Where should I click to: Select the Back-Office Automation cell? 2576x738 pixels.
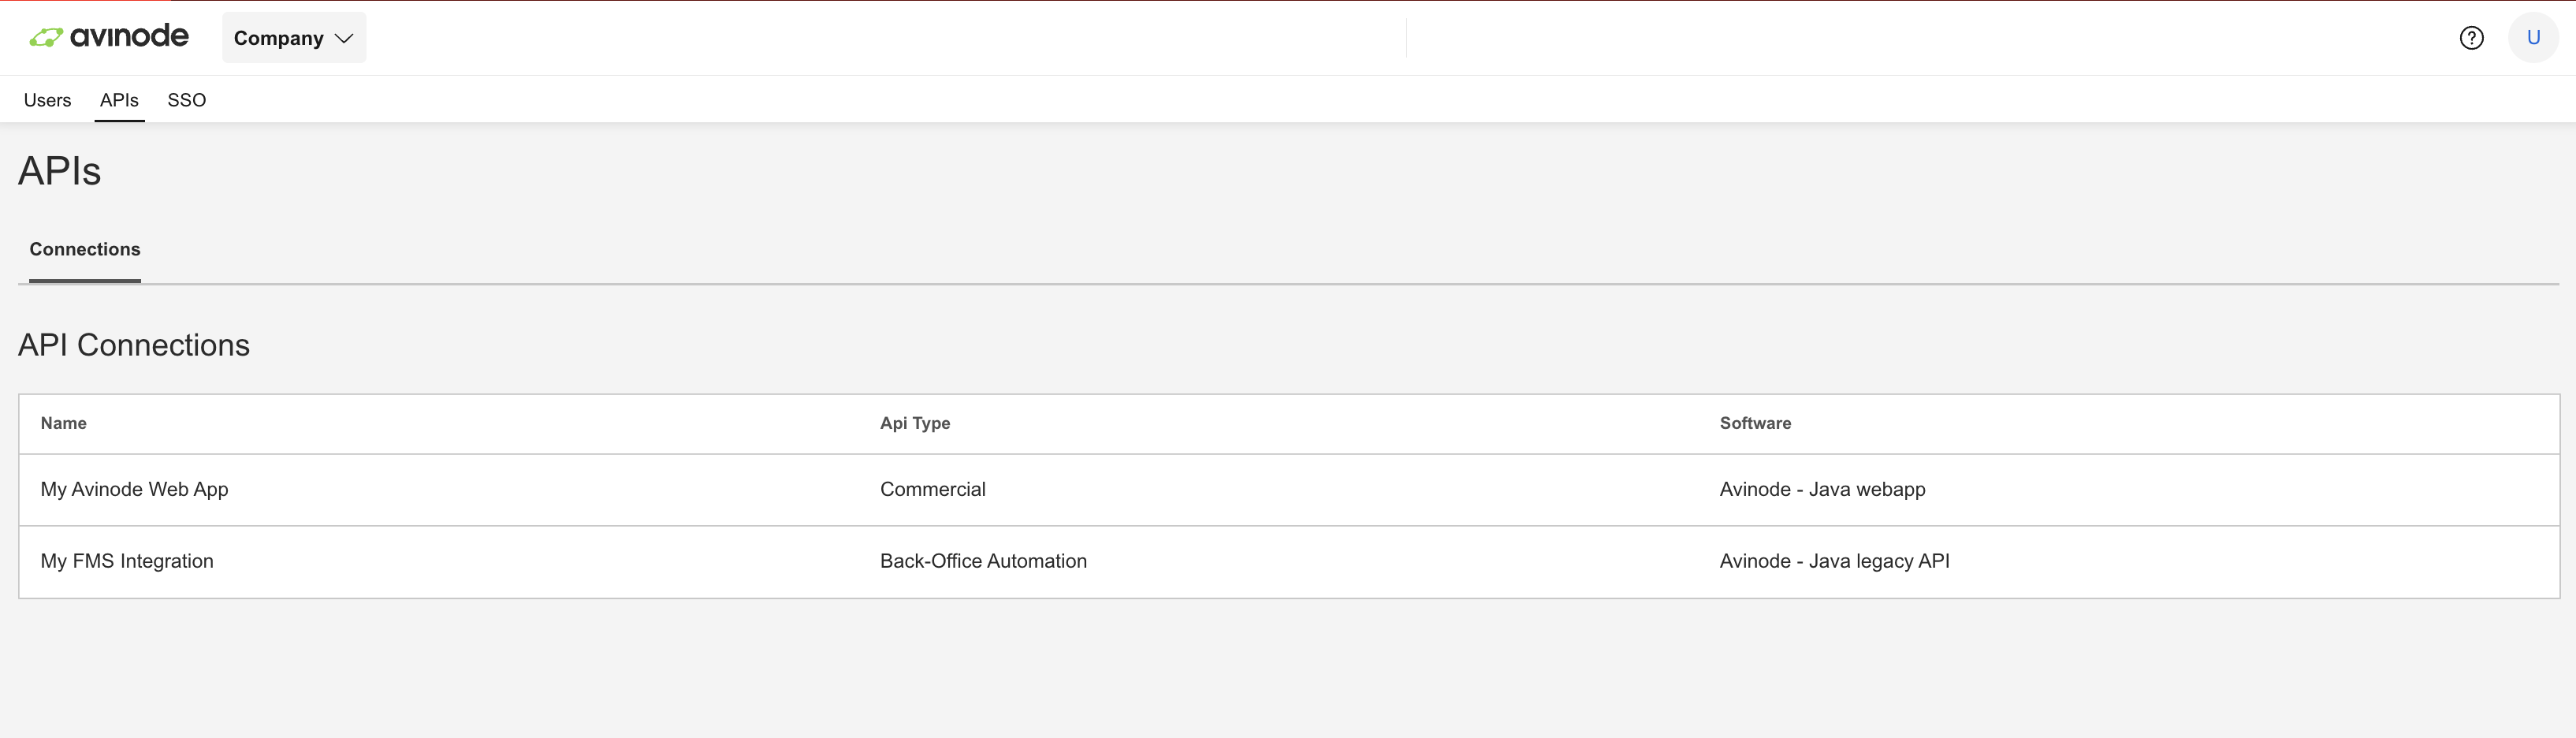(x=983, y=561)
